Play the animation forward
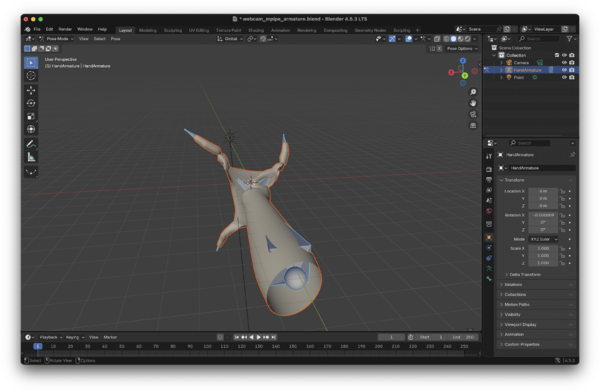Image resolution: width=600 pixels, height=392 pixels. (x=258, y=337)
